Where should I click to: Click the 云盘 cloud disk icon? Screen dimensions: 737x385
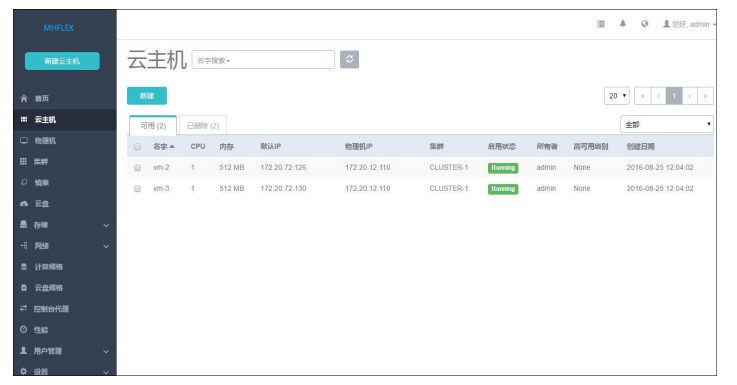point(24,204)
